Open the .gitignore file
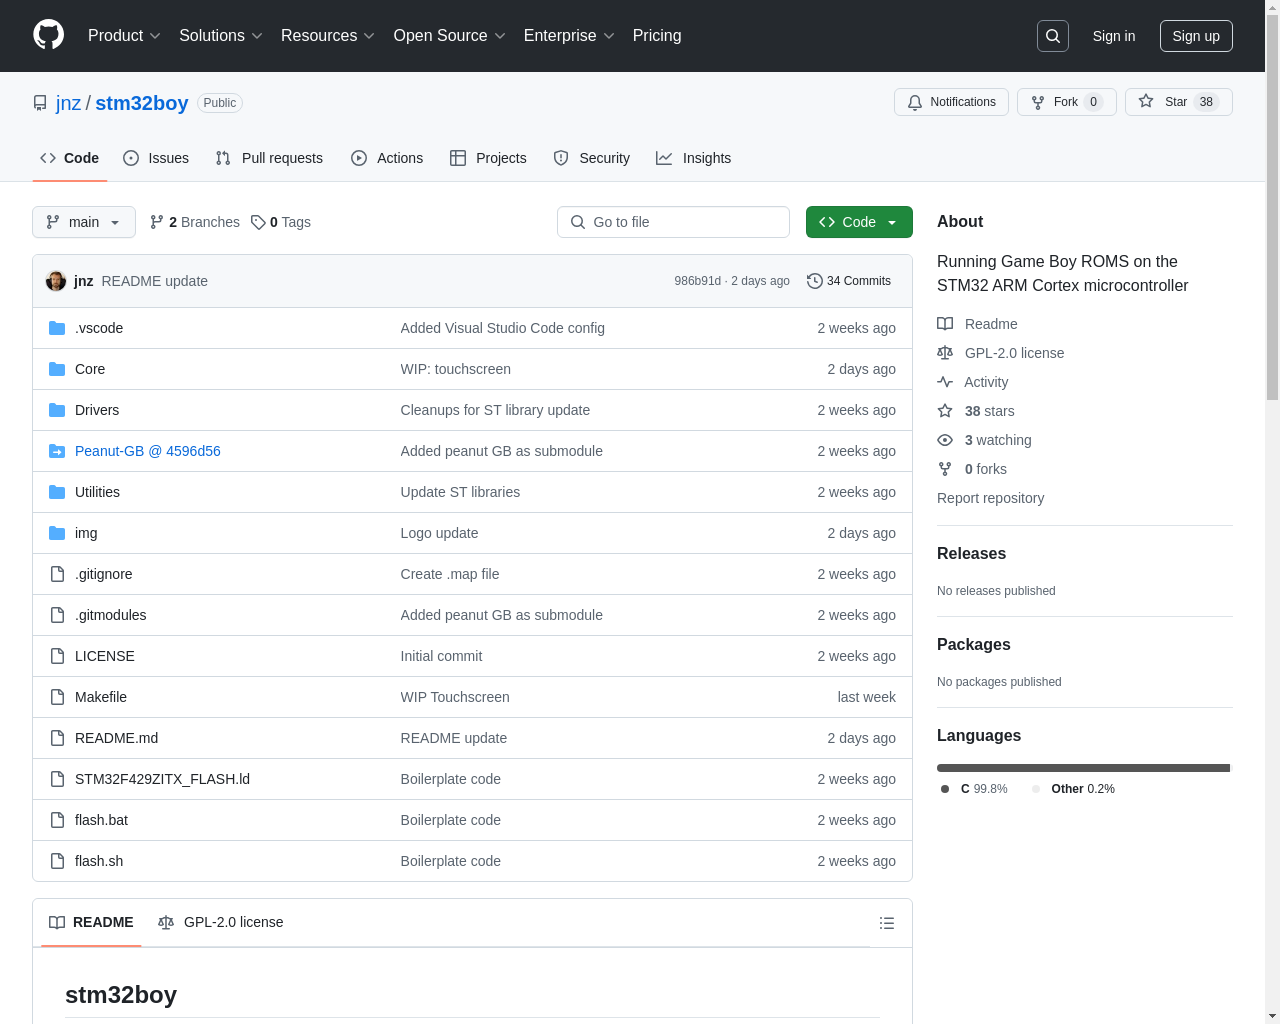The width and height of the screenshot is (1280, 1024). [103, 574]
